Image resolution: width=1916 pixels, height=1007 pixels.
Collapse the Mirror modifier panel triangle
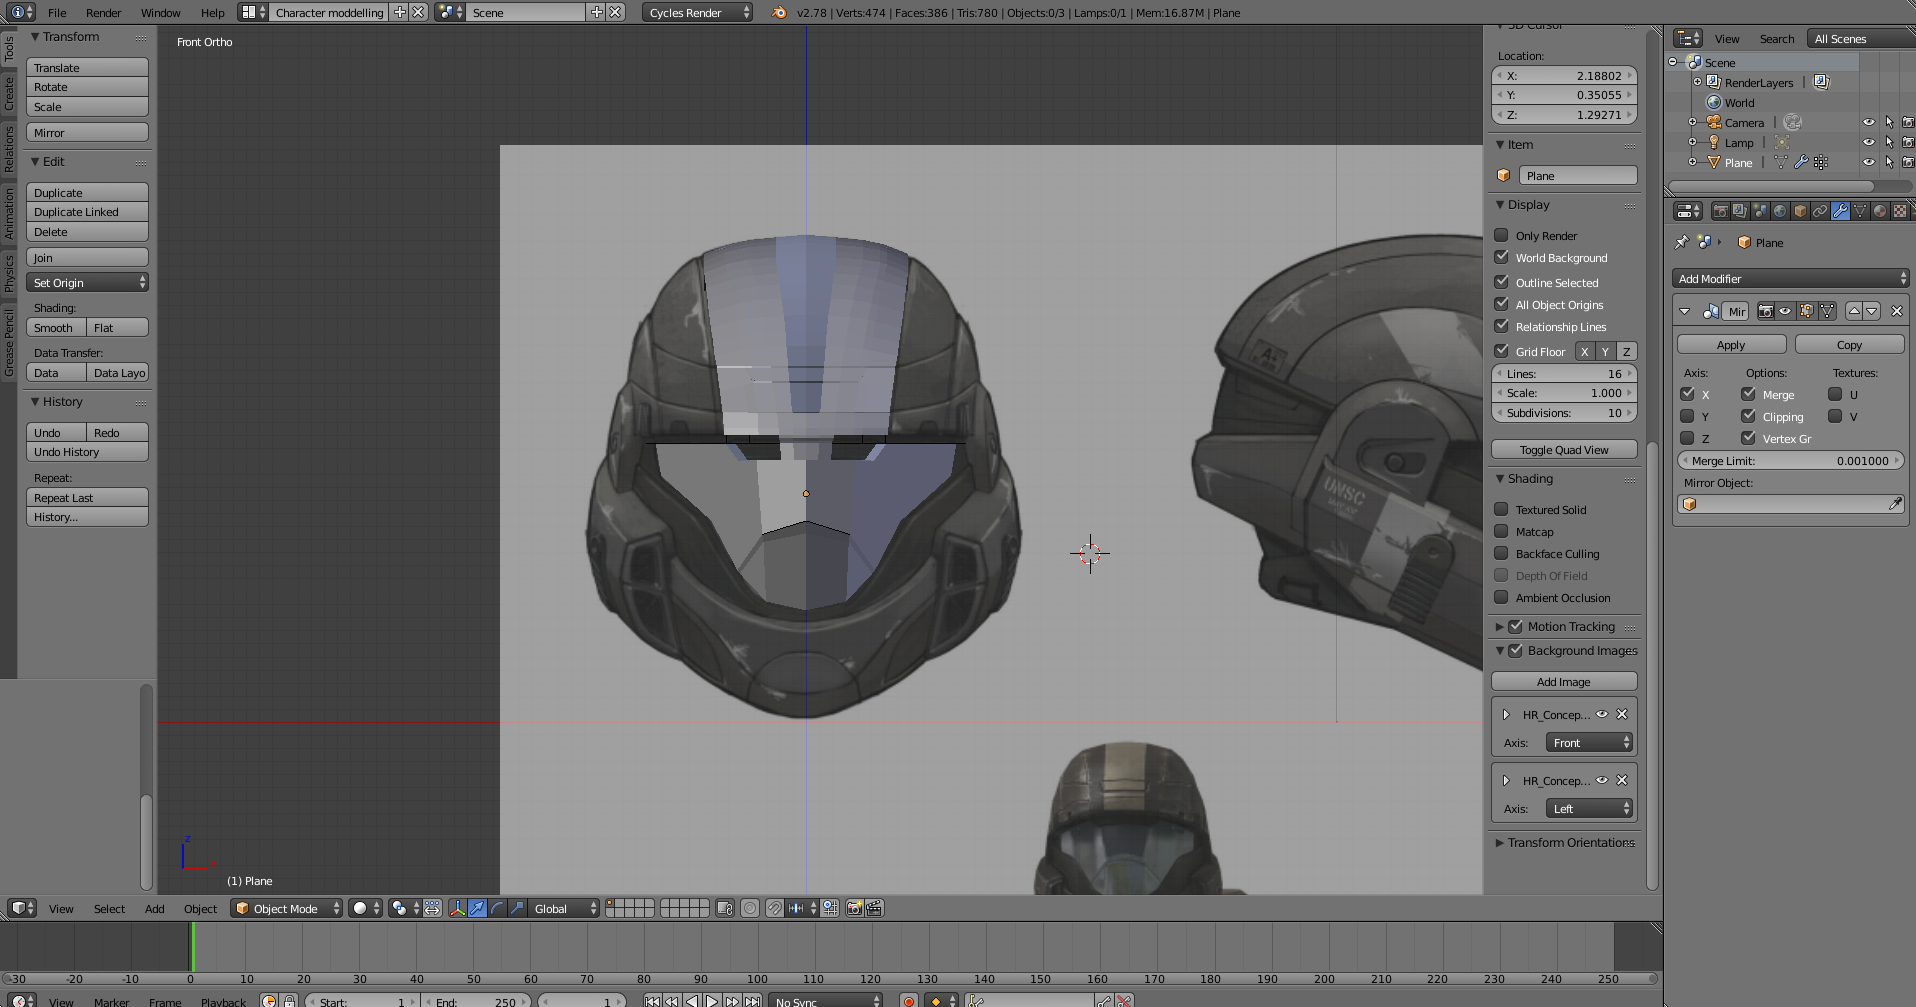coord(1684,311)
